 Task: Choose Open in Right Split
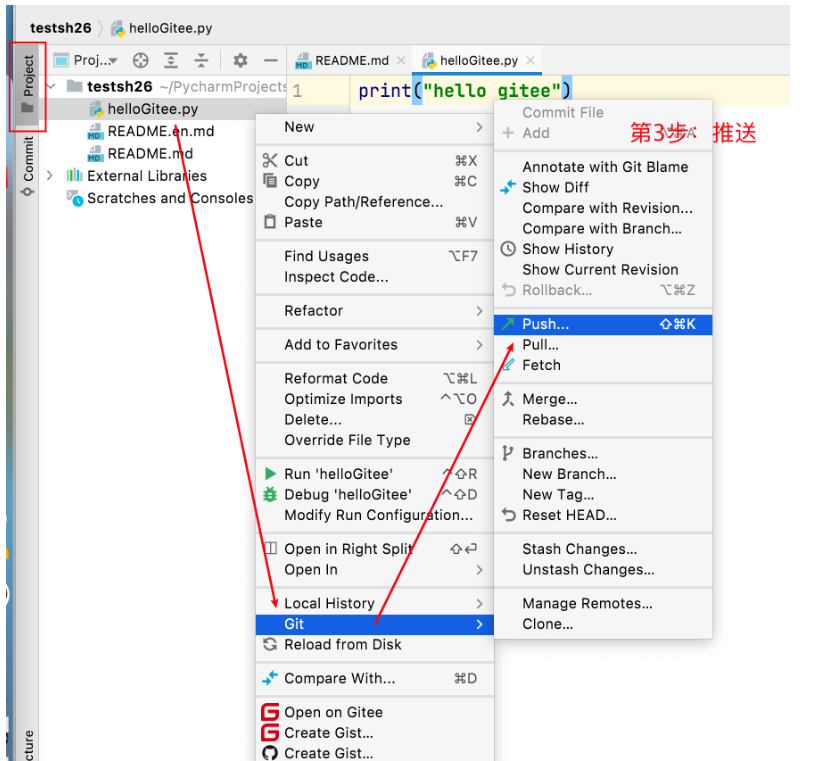(375, 549)
